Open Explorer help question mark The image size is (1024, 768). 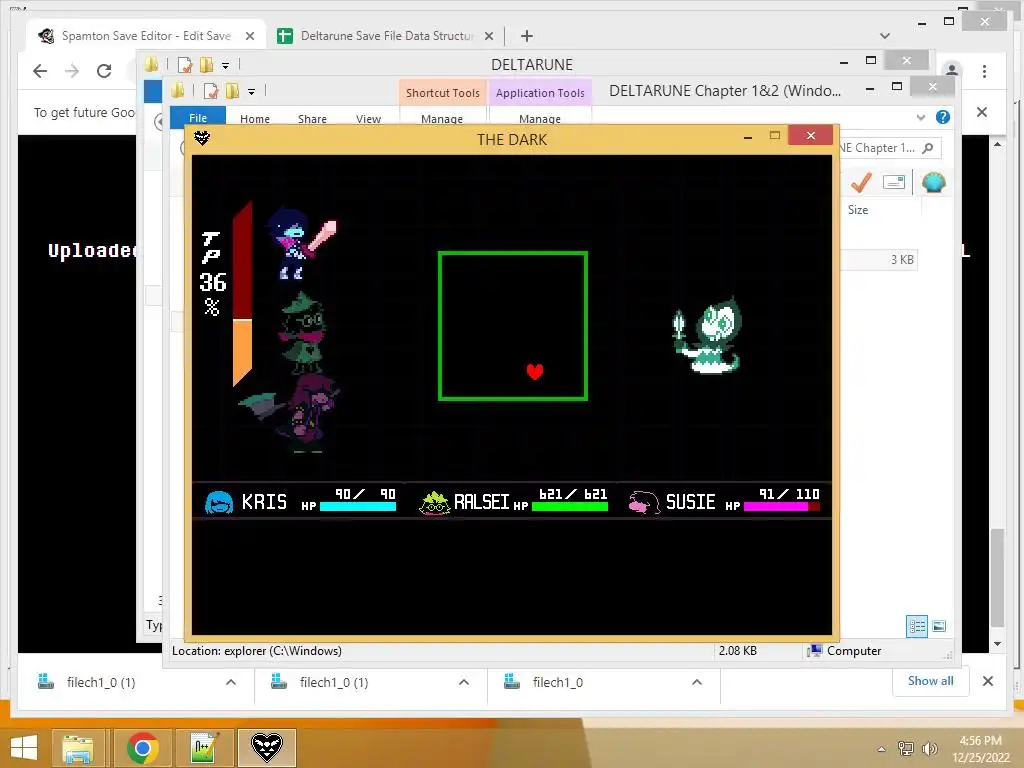[942, 117]
